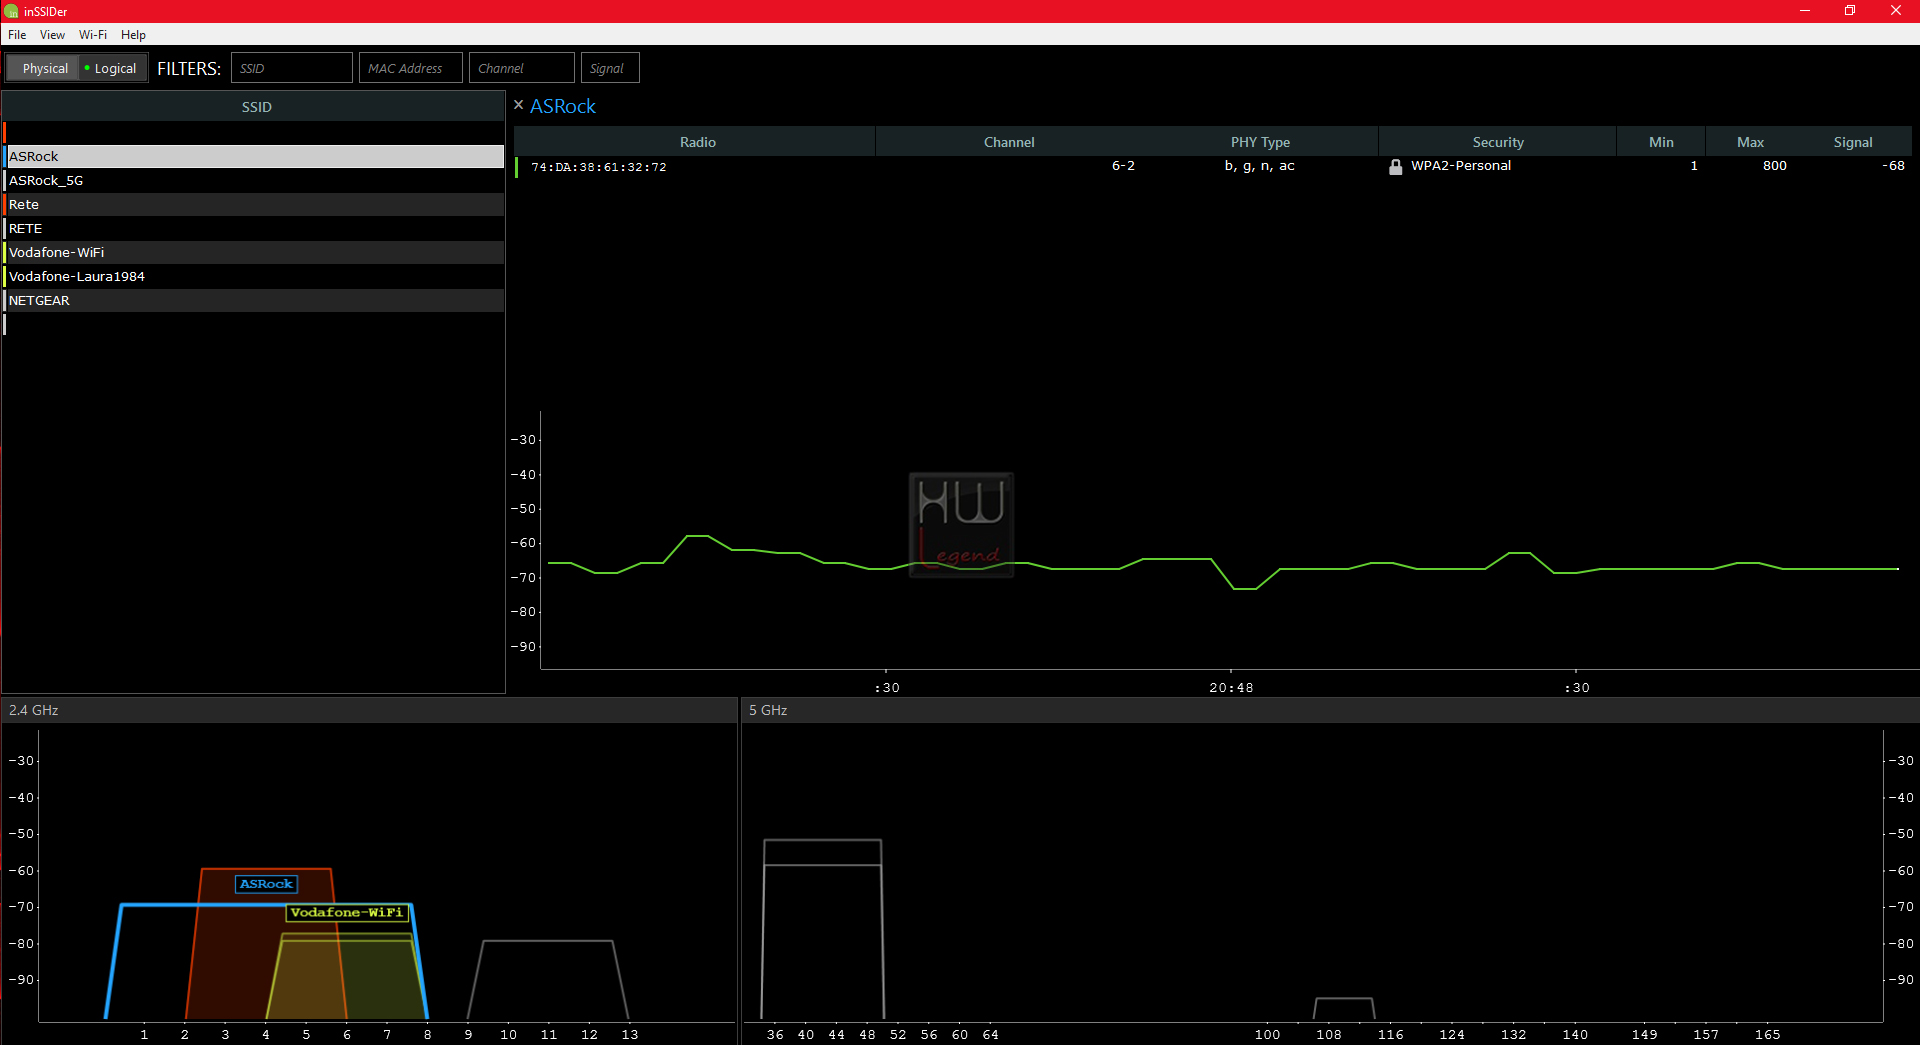Switch to Logical view mode
This screenshot has width=1920, height=1045.
pyautogui.click(x=111, y=68)
